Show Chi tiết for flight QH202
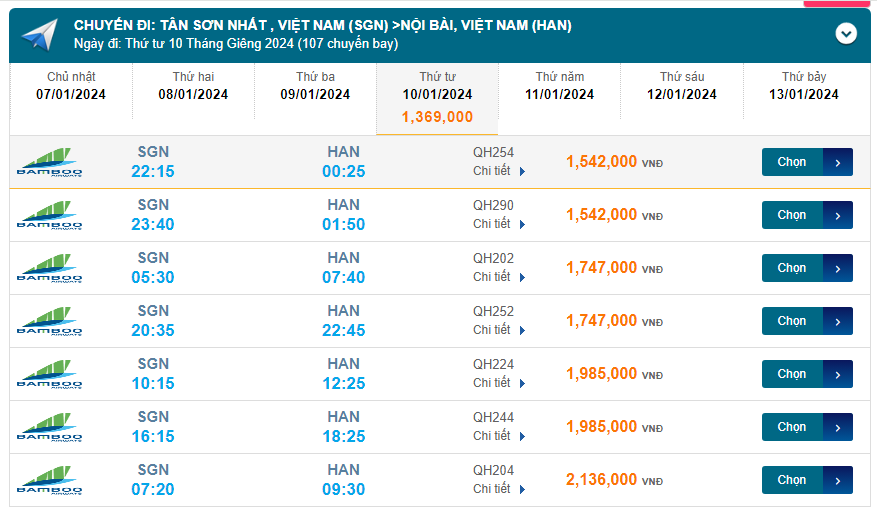Image resolution: width=877 pixels, height=525 pixels. [x=498, y=277]
